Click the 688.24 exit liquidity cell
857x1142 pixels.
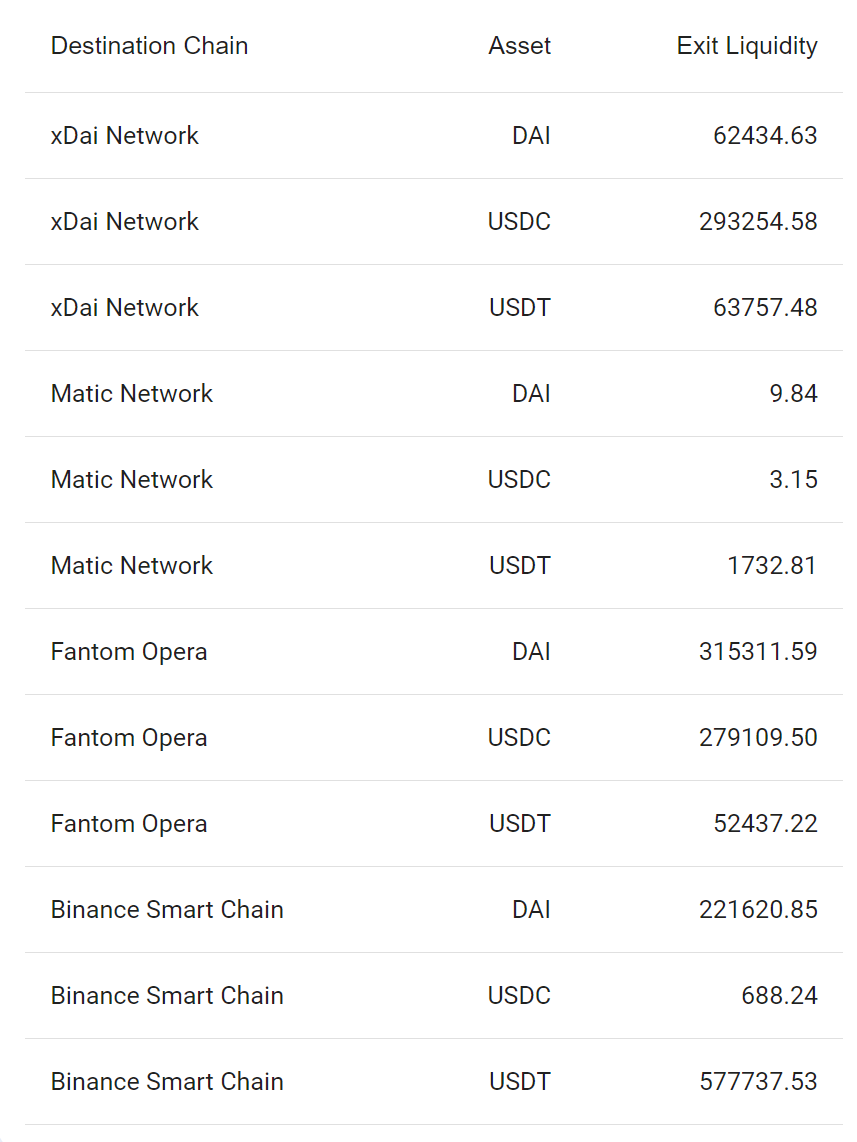click(779, 995)
